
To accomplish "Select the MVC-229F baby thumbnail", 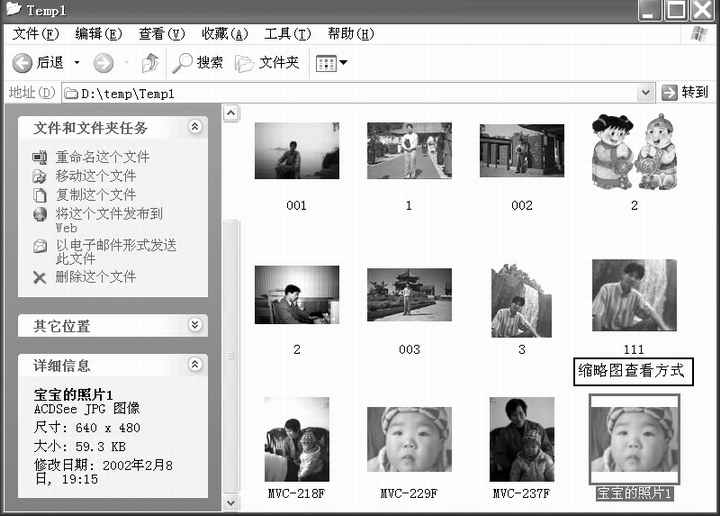I will click(409, 439).
